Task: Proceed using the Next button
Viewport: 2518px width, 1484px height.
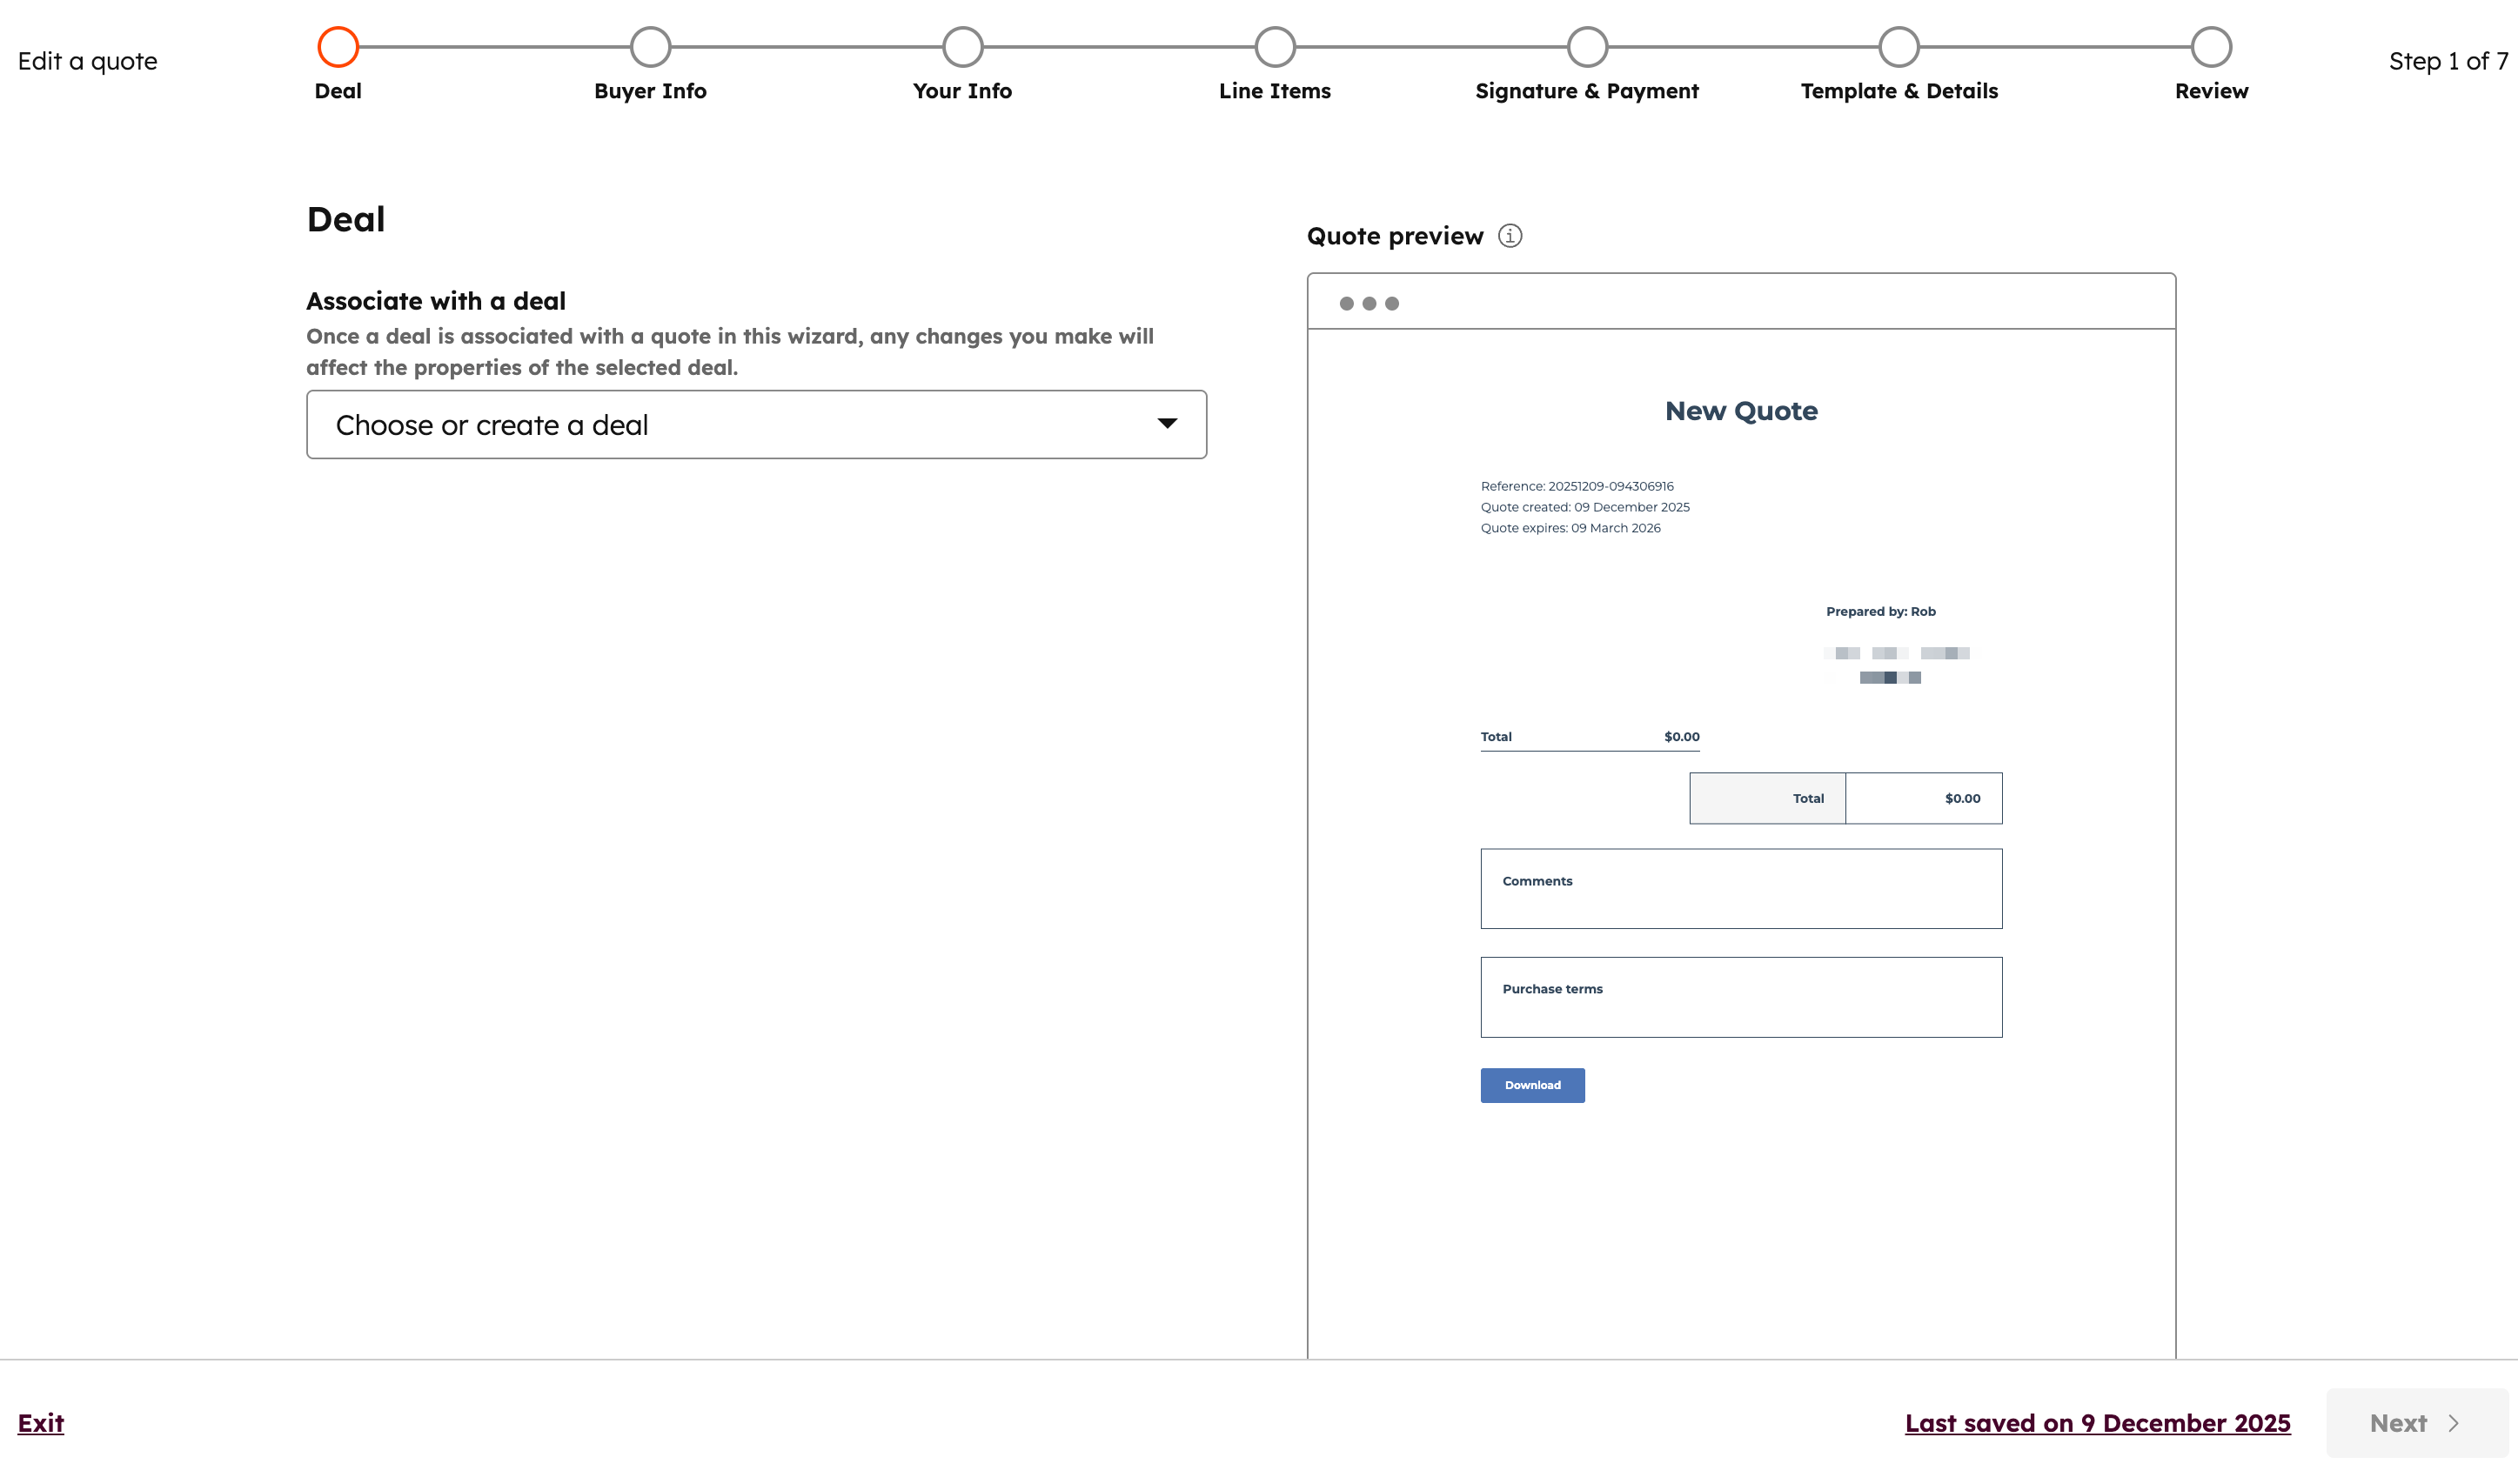Action: [2399, 1422]
